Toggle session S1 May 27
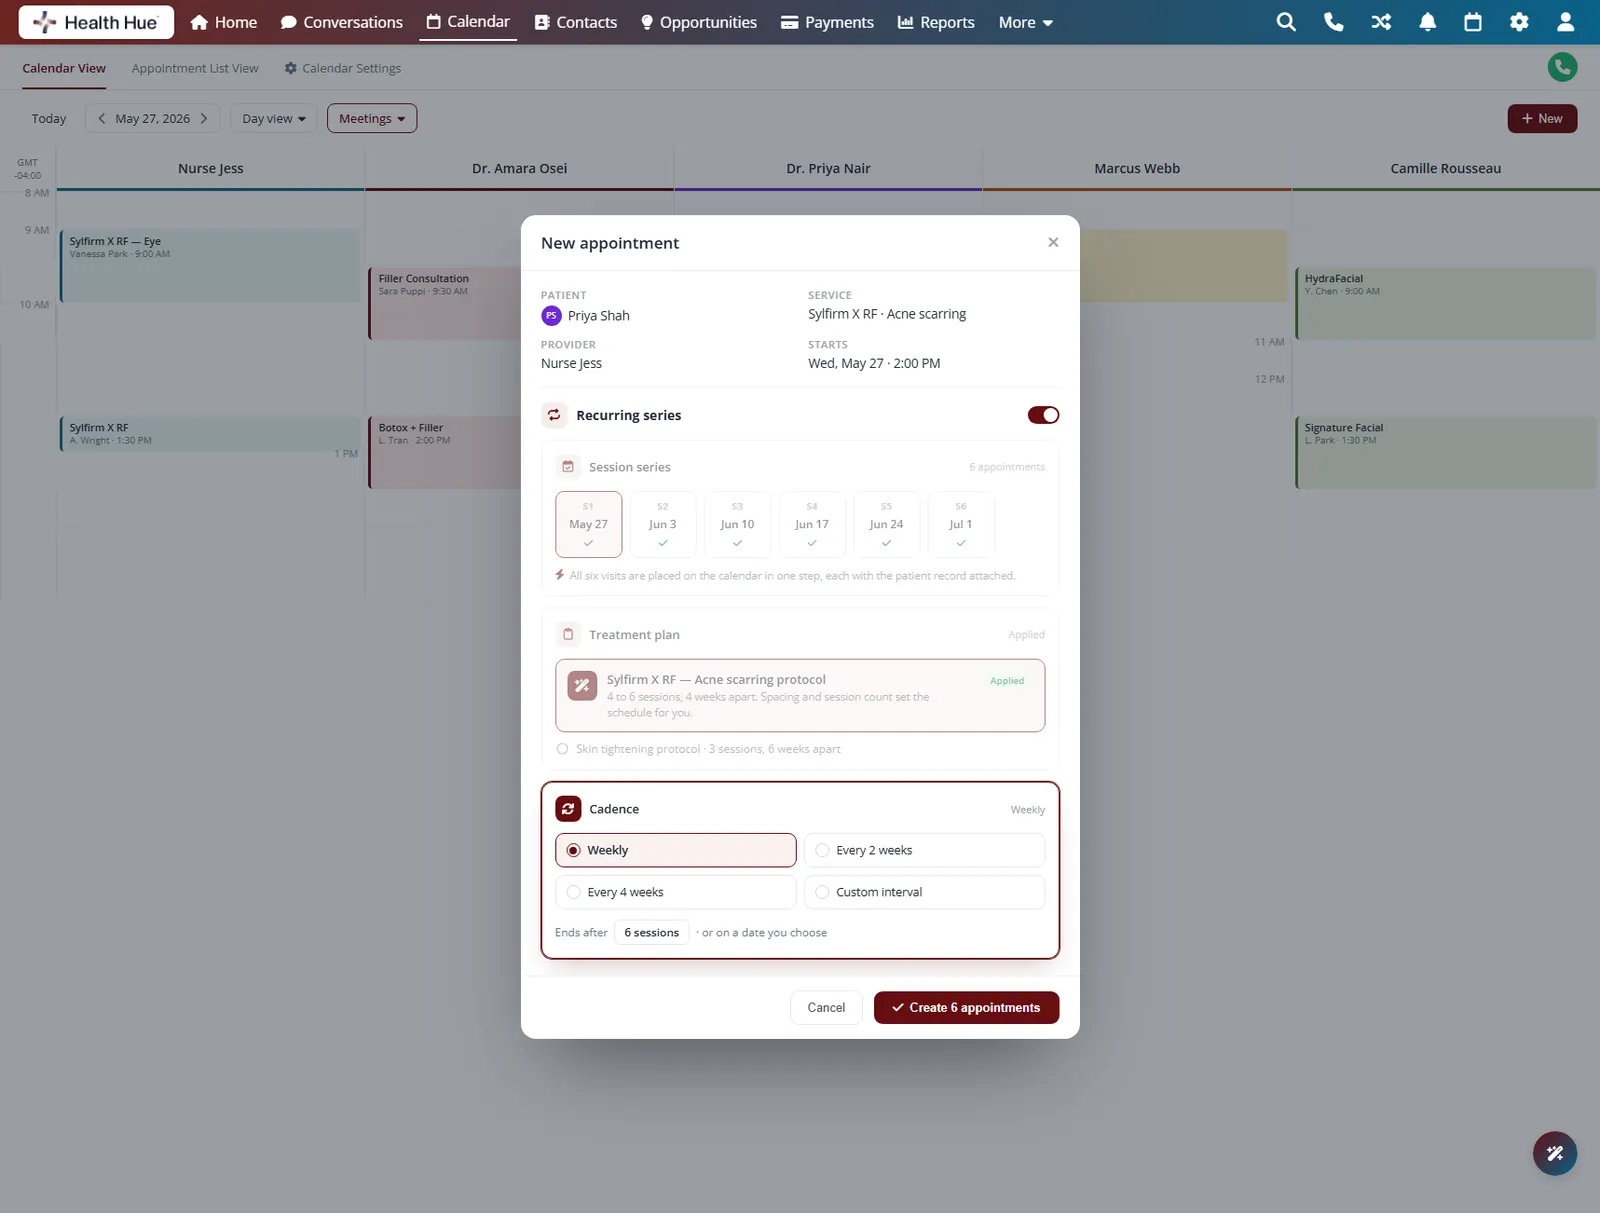 click(588, 524)
